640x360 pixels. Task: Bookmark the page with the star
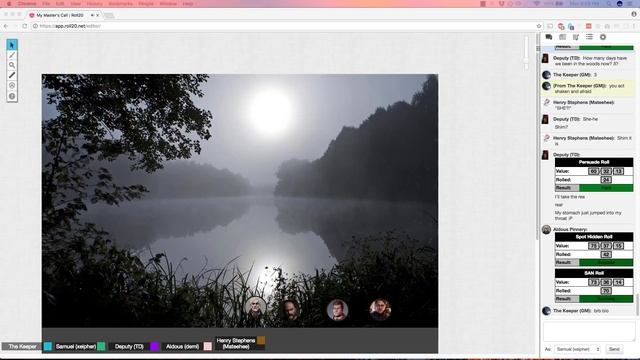coord(539,26)
